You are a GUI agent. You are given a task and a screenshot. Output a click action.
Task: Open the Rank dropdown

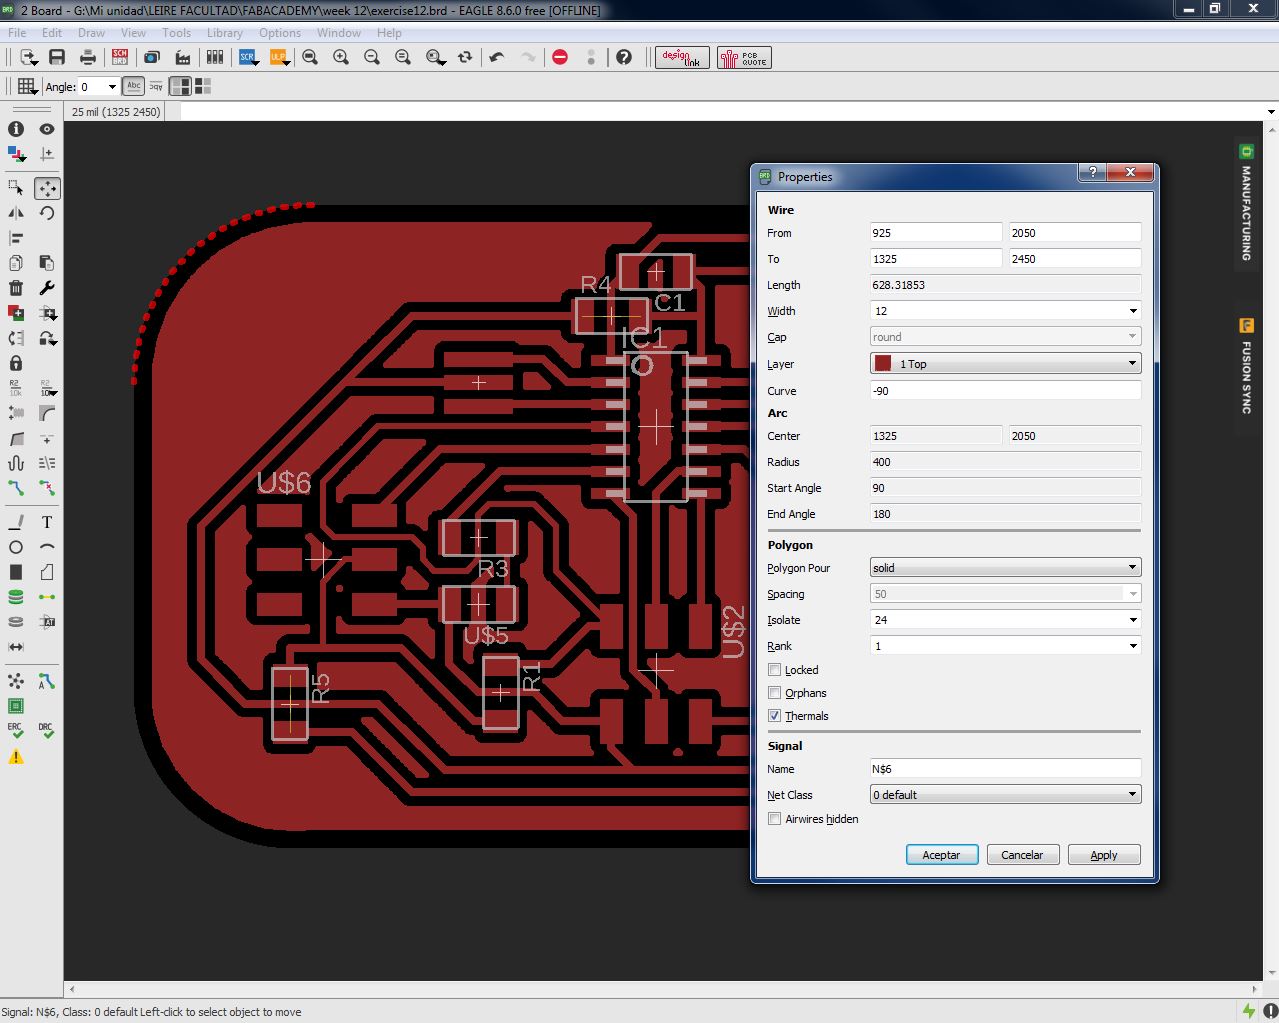click(1132, 646)
